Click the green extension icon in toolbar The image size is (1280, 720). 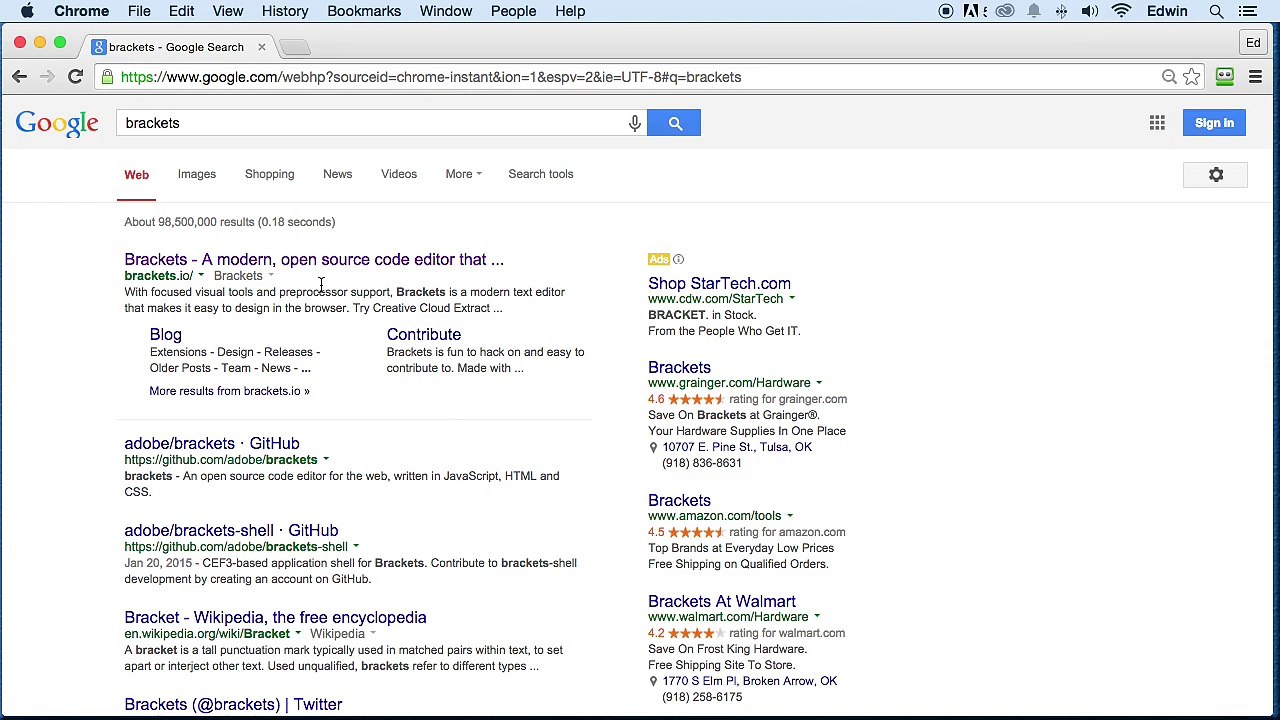point(1225,77)
